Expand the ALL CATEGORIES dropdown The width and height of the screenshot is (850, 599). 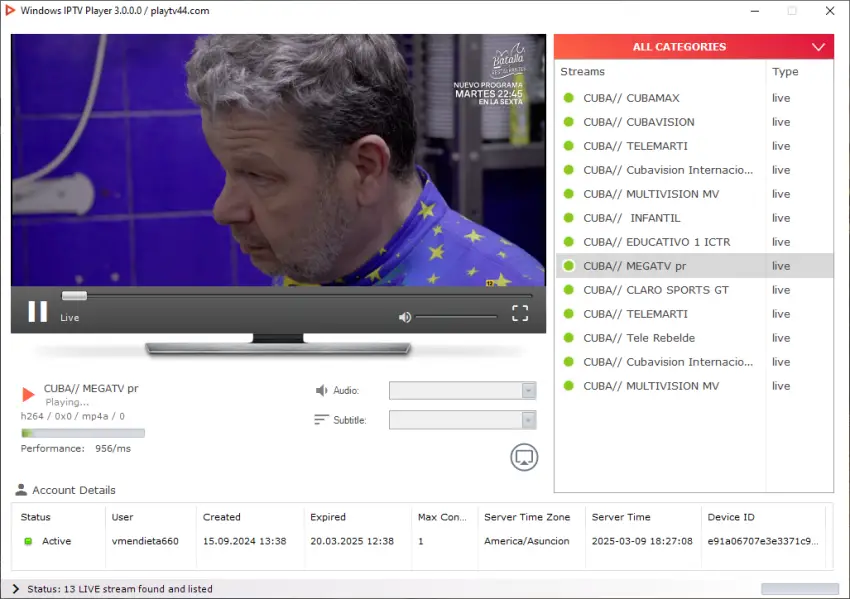(x=694, y=47)
